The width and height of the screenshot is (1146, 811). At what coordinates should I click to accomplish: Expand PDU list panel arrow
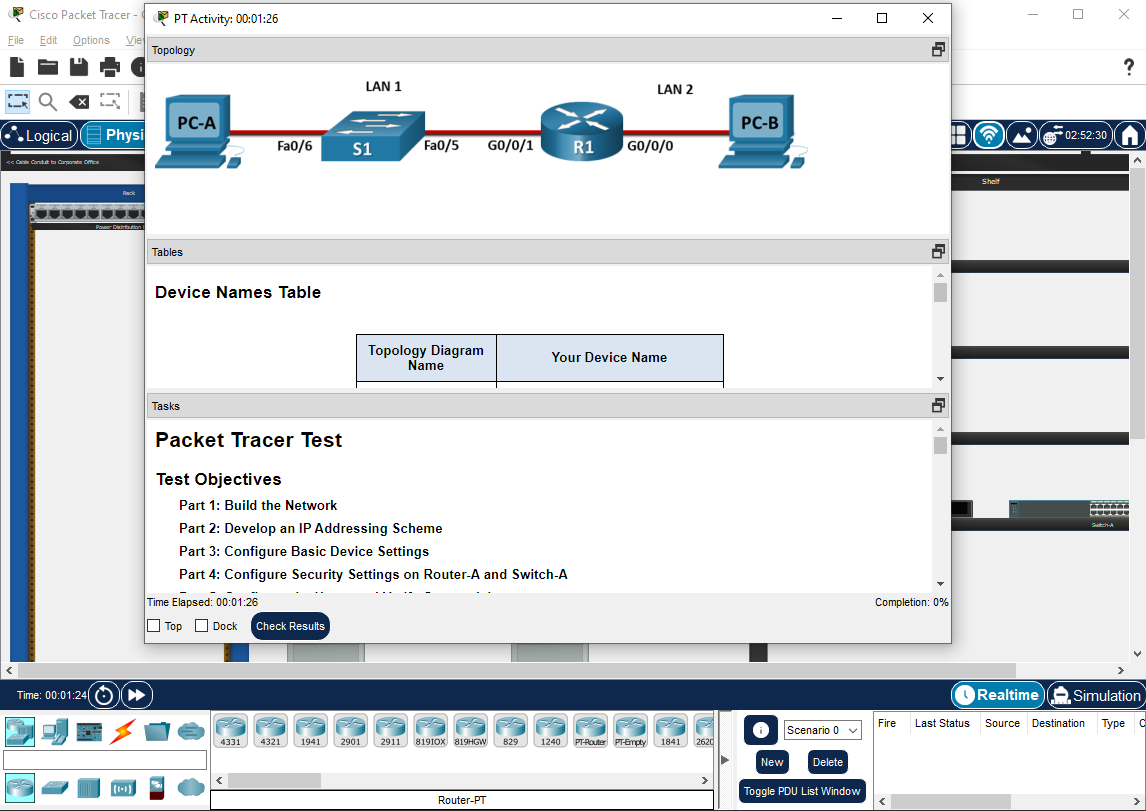(x=725, y=760)
